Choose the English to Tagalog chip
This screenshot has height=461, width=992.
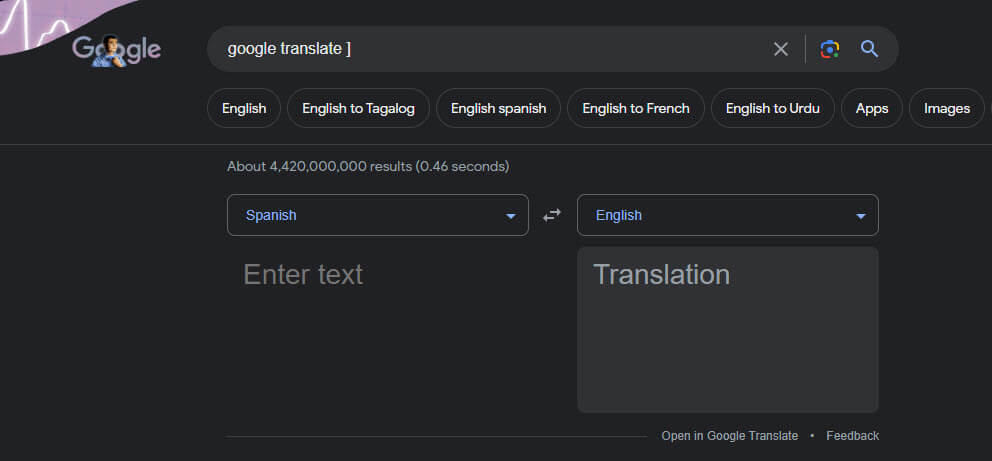pyautogui.click(x=358, y=108)
